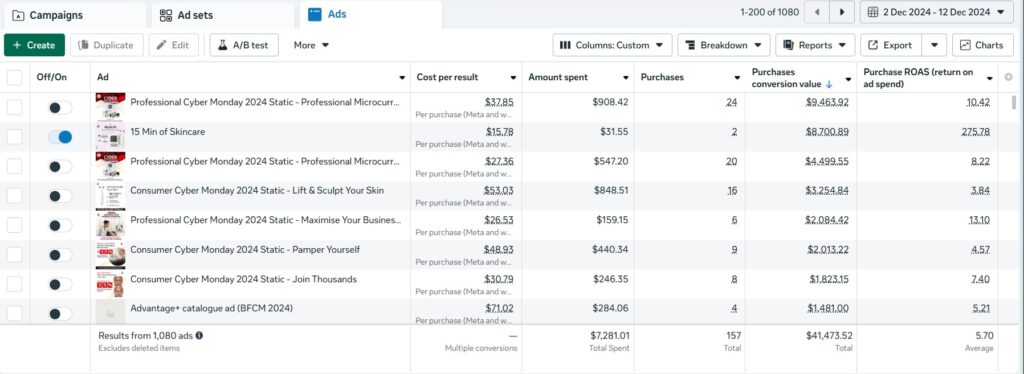Image resolution: width=1024 pixels, height=374 pixels.
Task: Click the Duplicate button
Action: 106,45
